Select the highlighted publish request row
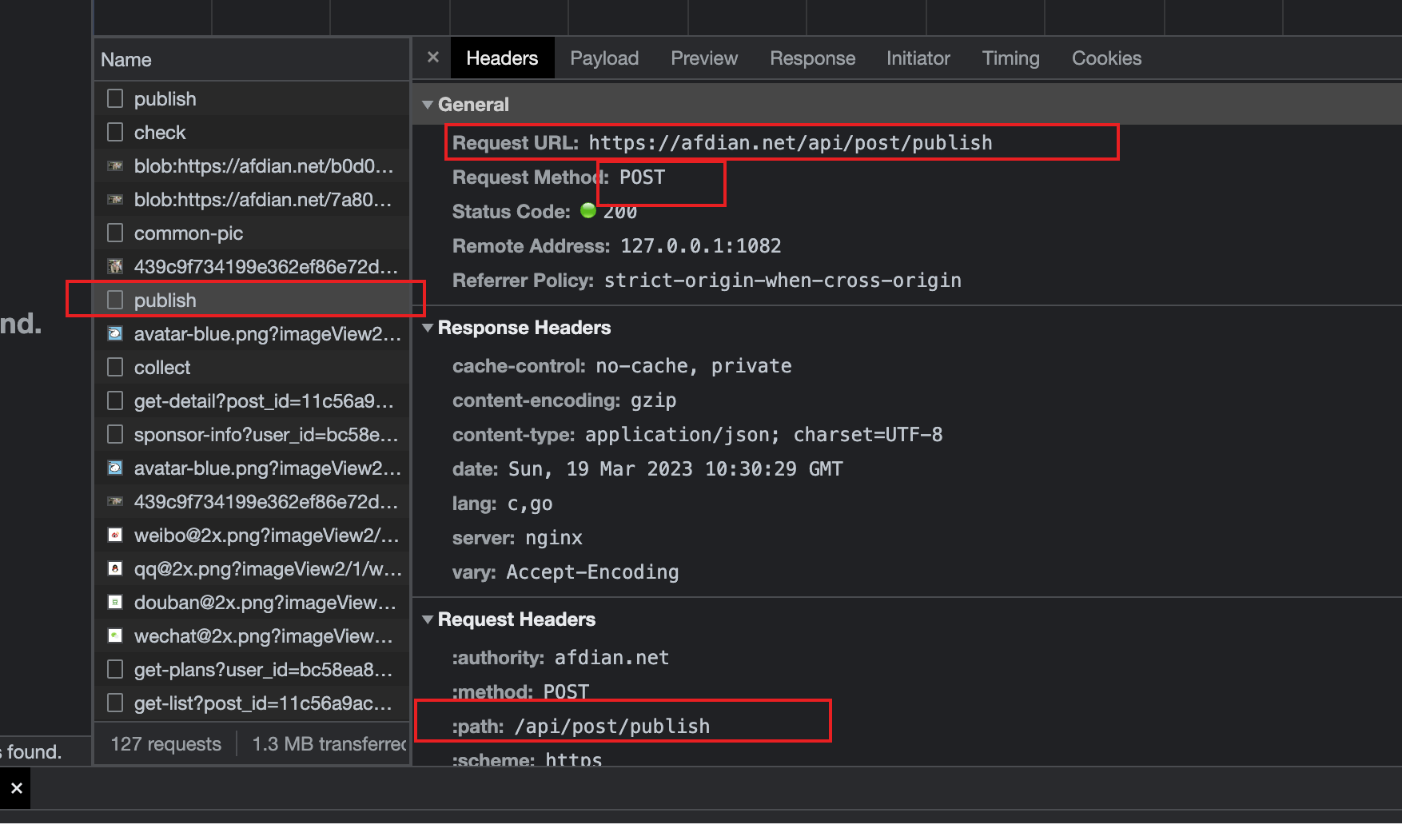1402x824 pixels. pyautogui.click(x=252, y=300)
